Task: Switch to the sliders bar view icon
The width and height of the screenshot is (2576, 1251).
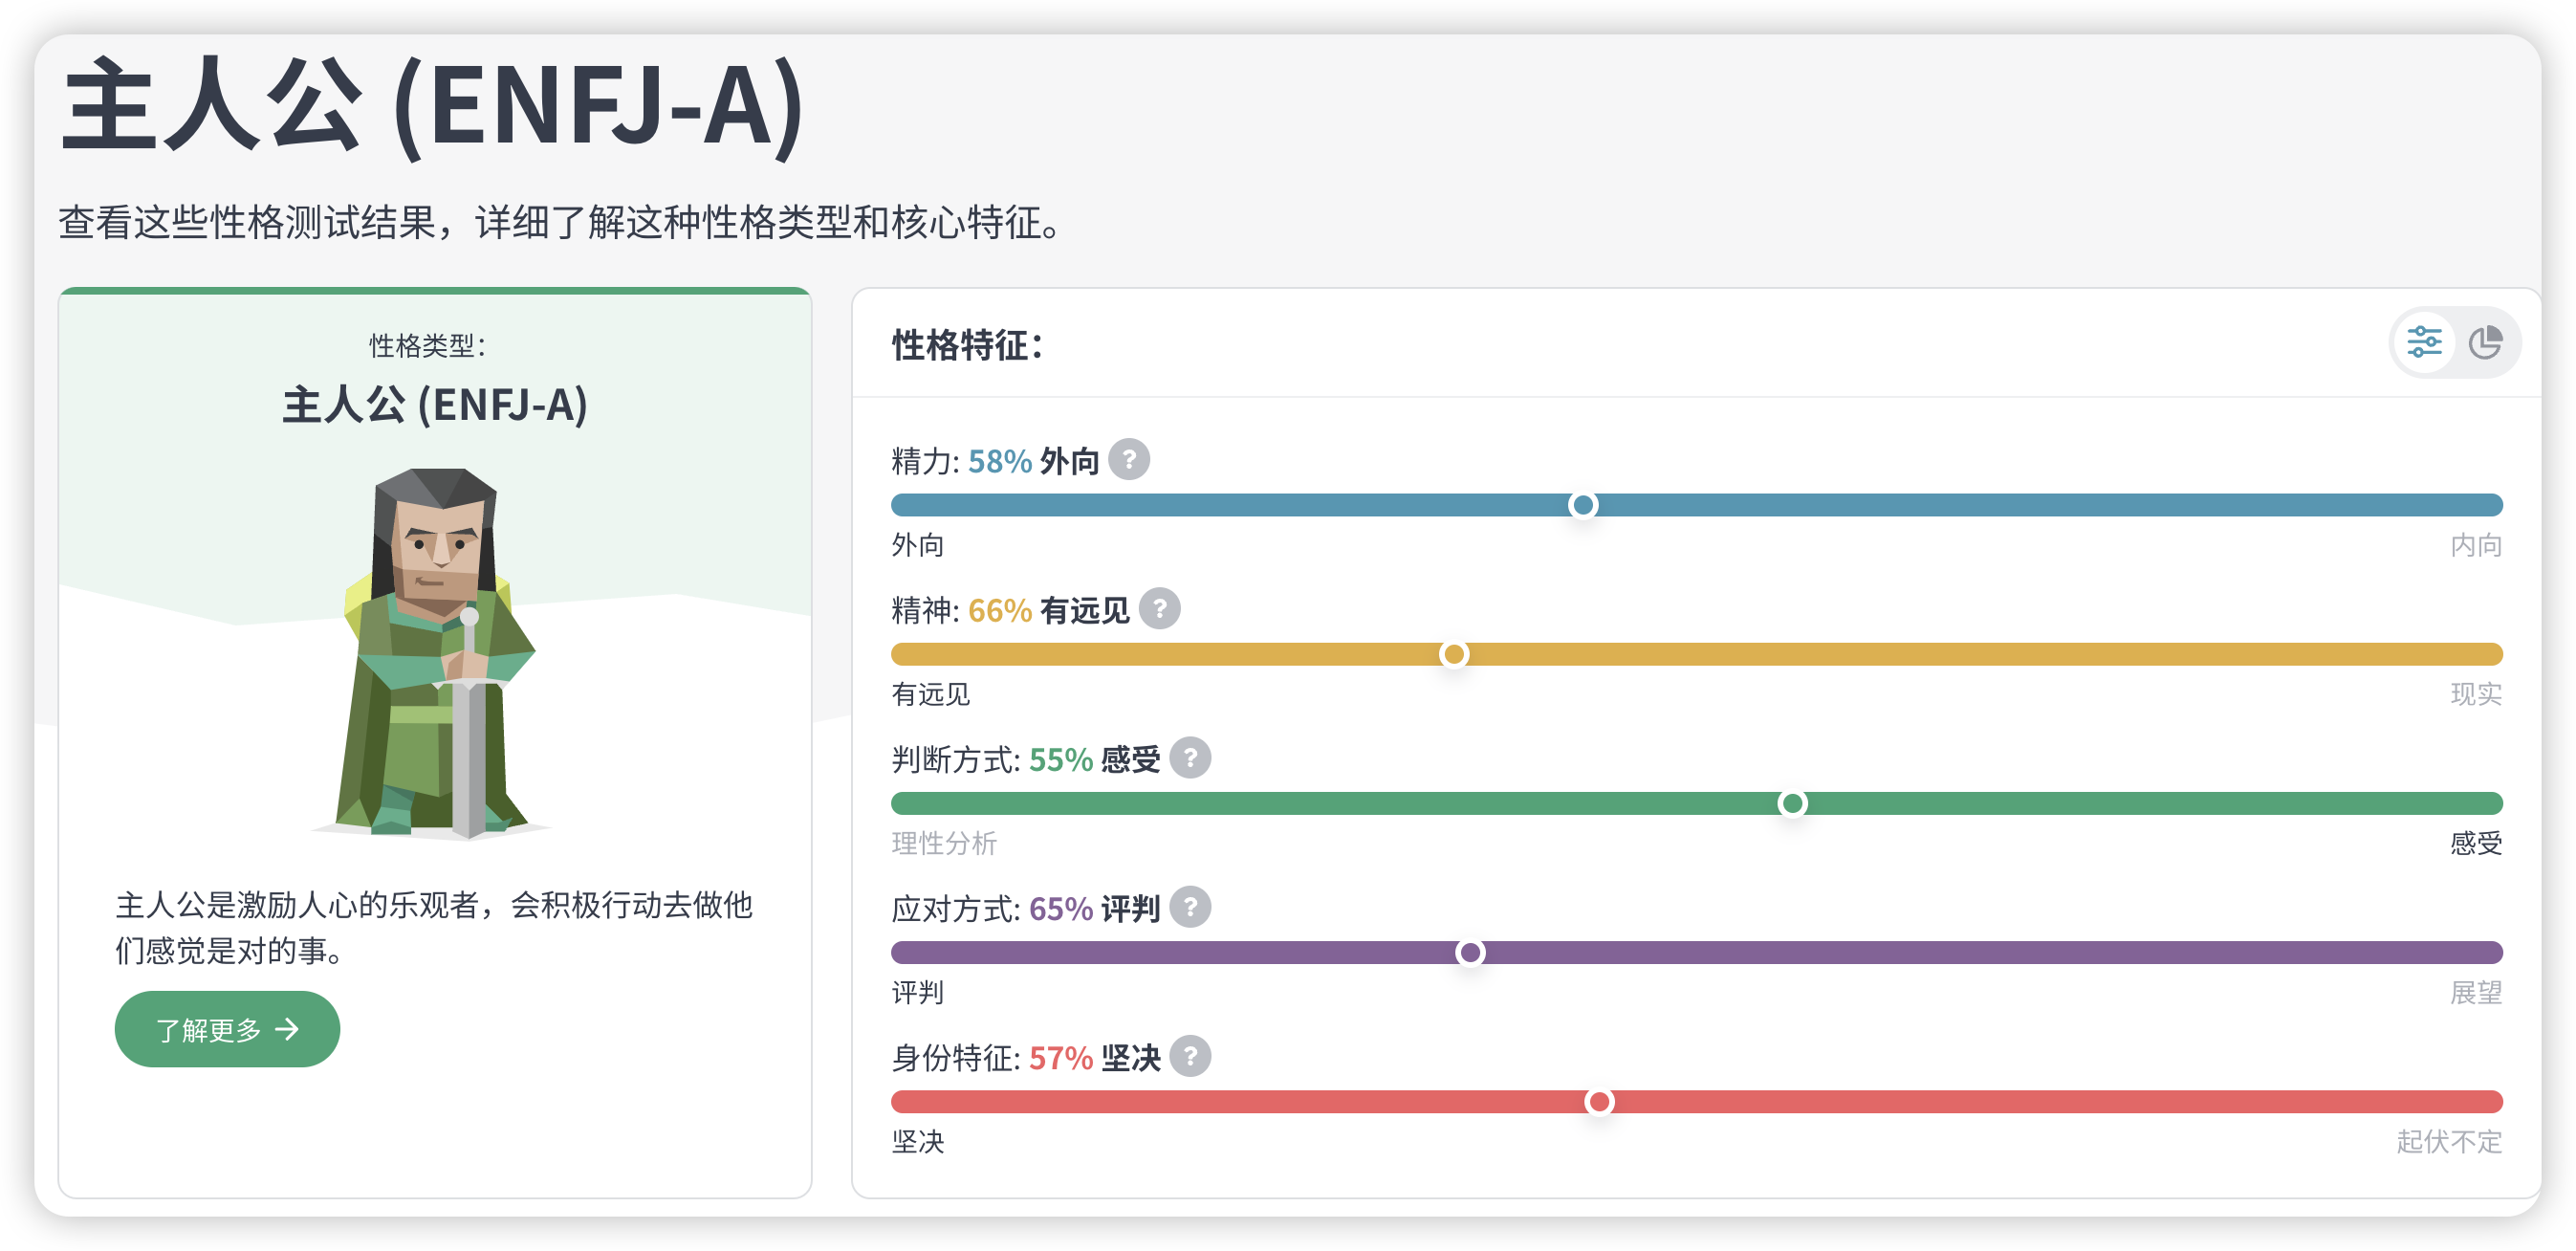Action: tap(2423, 342)
